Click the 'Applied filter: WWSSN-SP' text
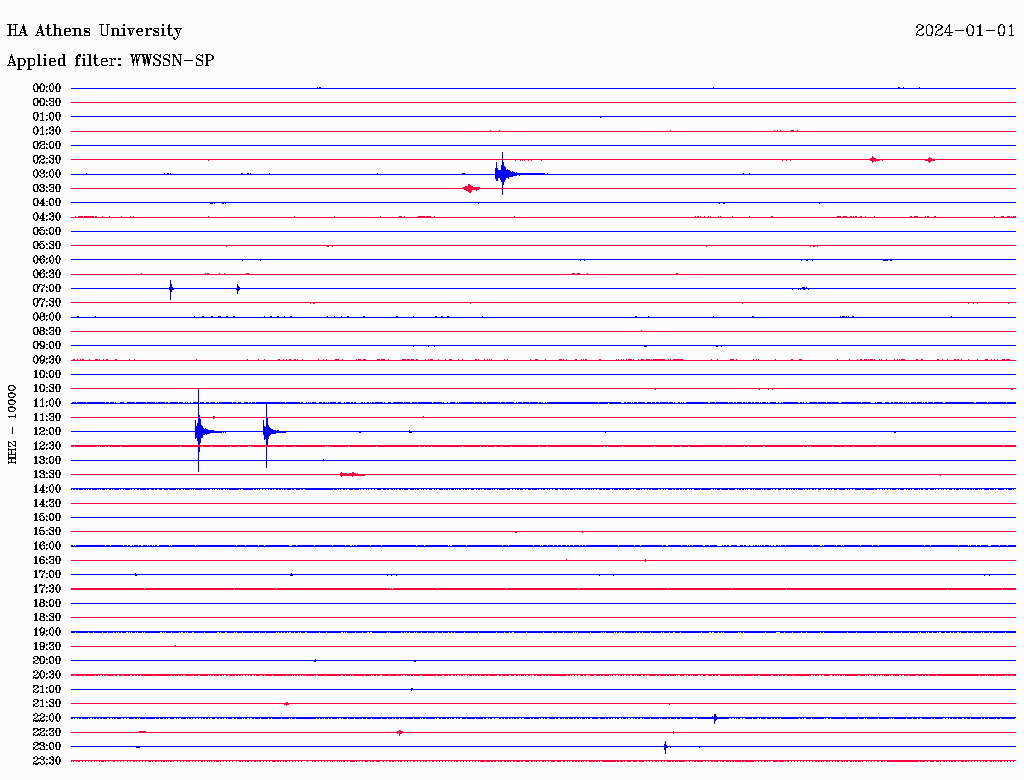This screenshot has height=780, width=1024. [x=110, y=61]
